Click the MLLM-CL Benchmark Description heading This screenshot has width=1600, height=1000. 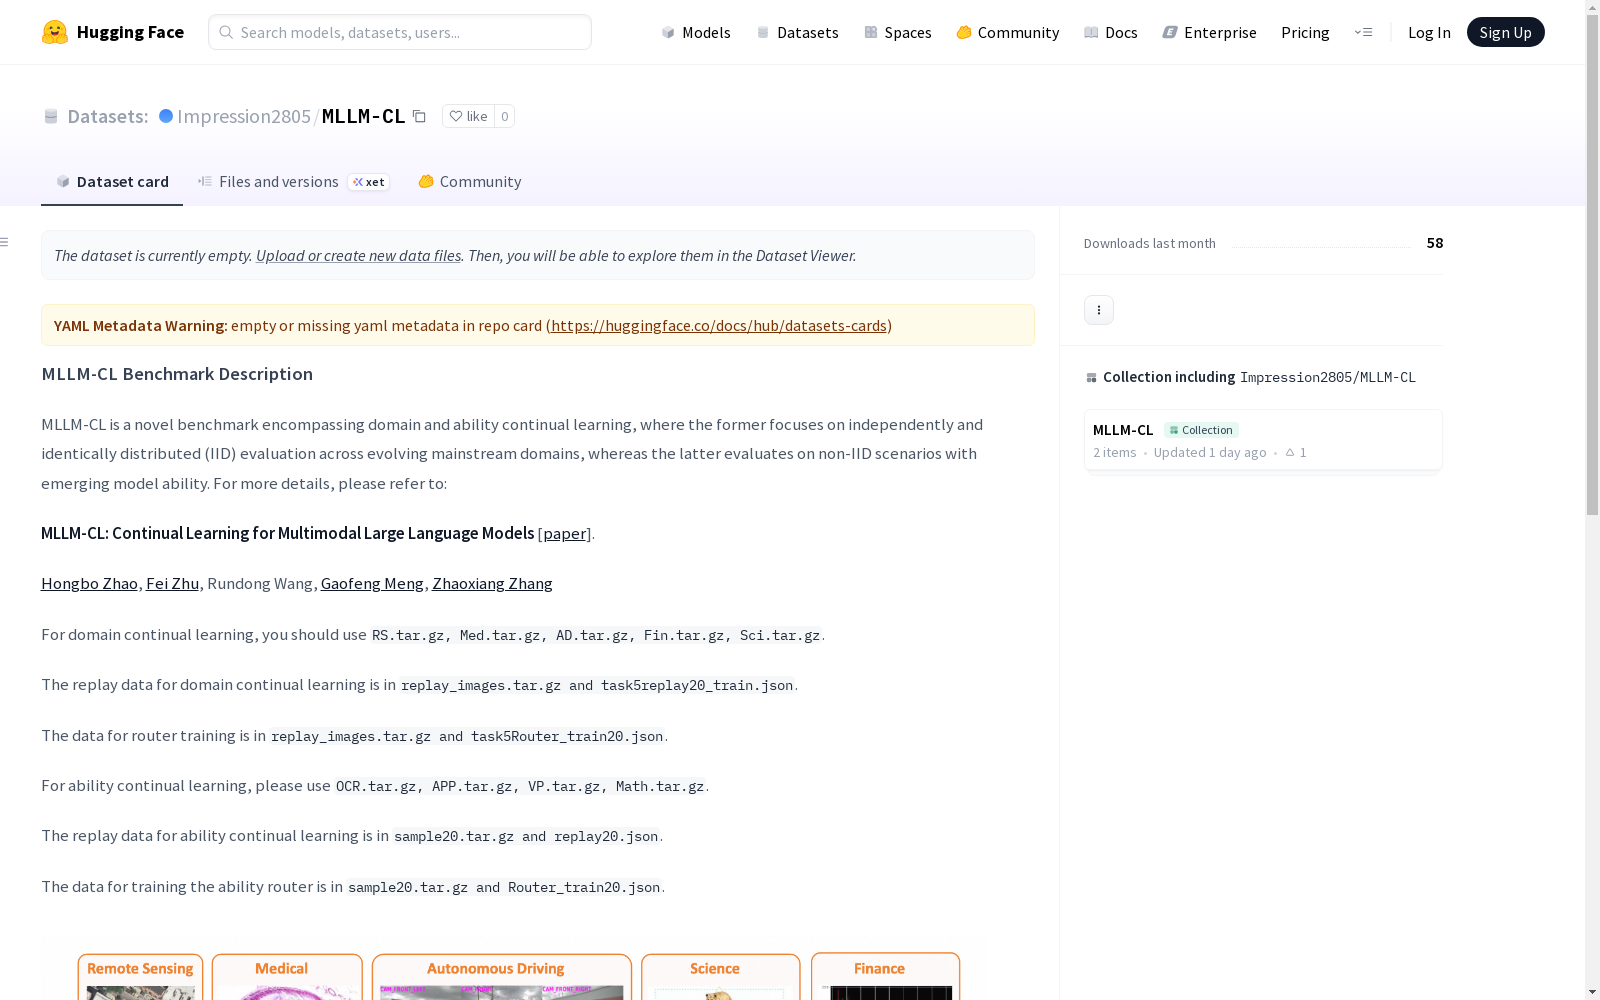[177, 373]
